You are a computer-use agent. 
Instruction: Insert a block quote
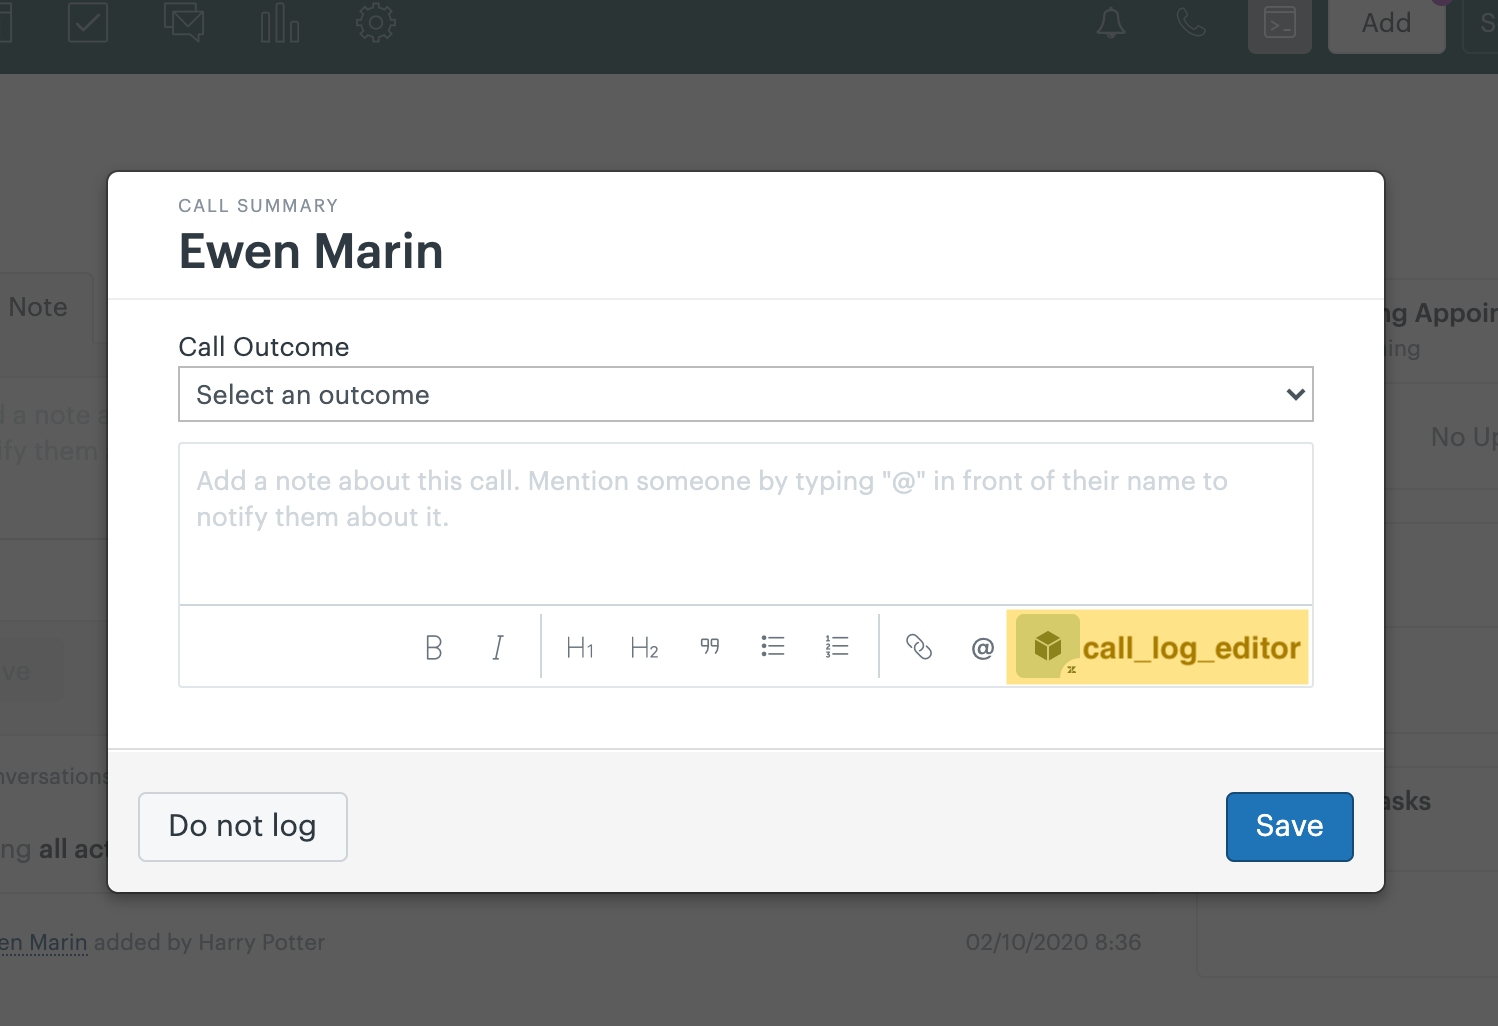pyautogui.click(x=709, y=647)
